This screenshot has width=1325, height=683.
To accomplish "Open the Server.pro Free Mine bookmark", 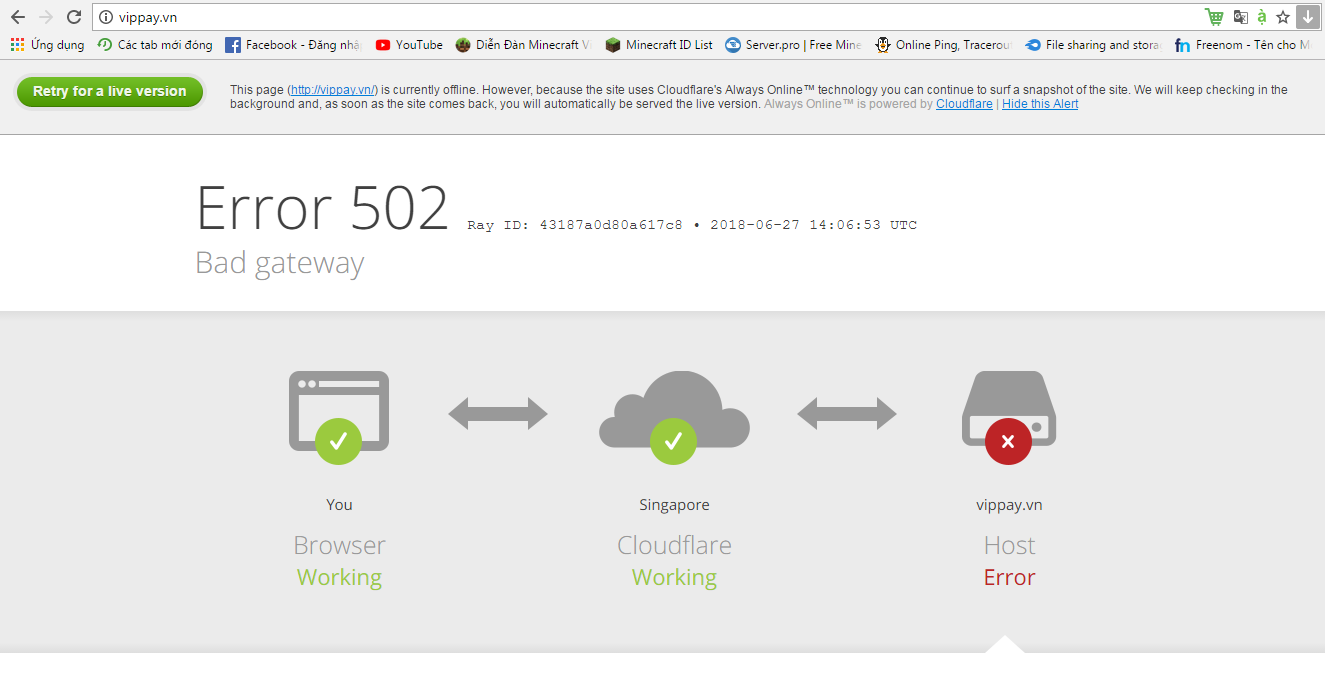I will pos(793,45).
